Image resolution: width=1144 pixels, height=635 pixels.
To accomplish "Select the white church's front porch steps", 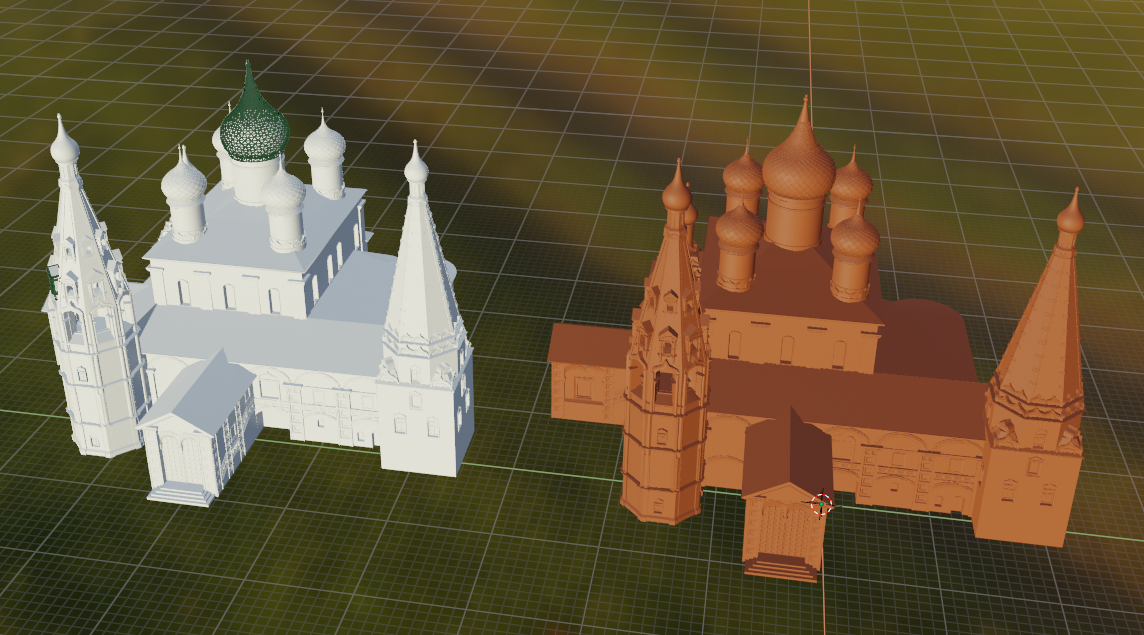I will 181,493.
